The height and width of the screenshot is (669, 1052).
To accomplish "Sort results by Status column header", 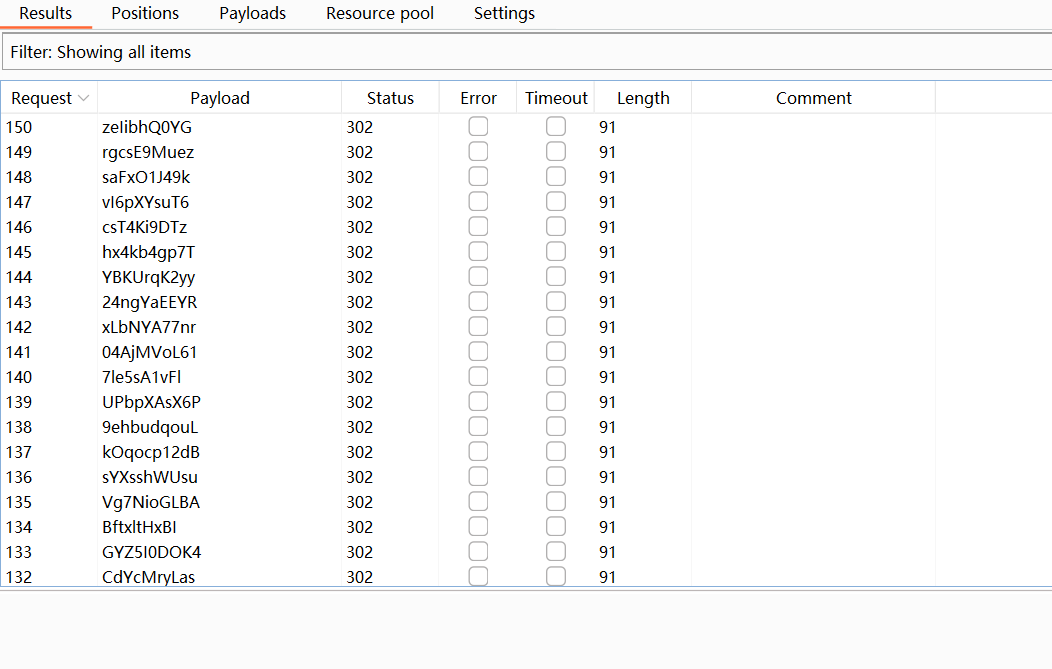I will point(390,98).
